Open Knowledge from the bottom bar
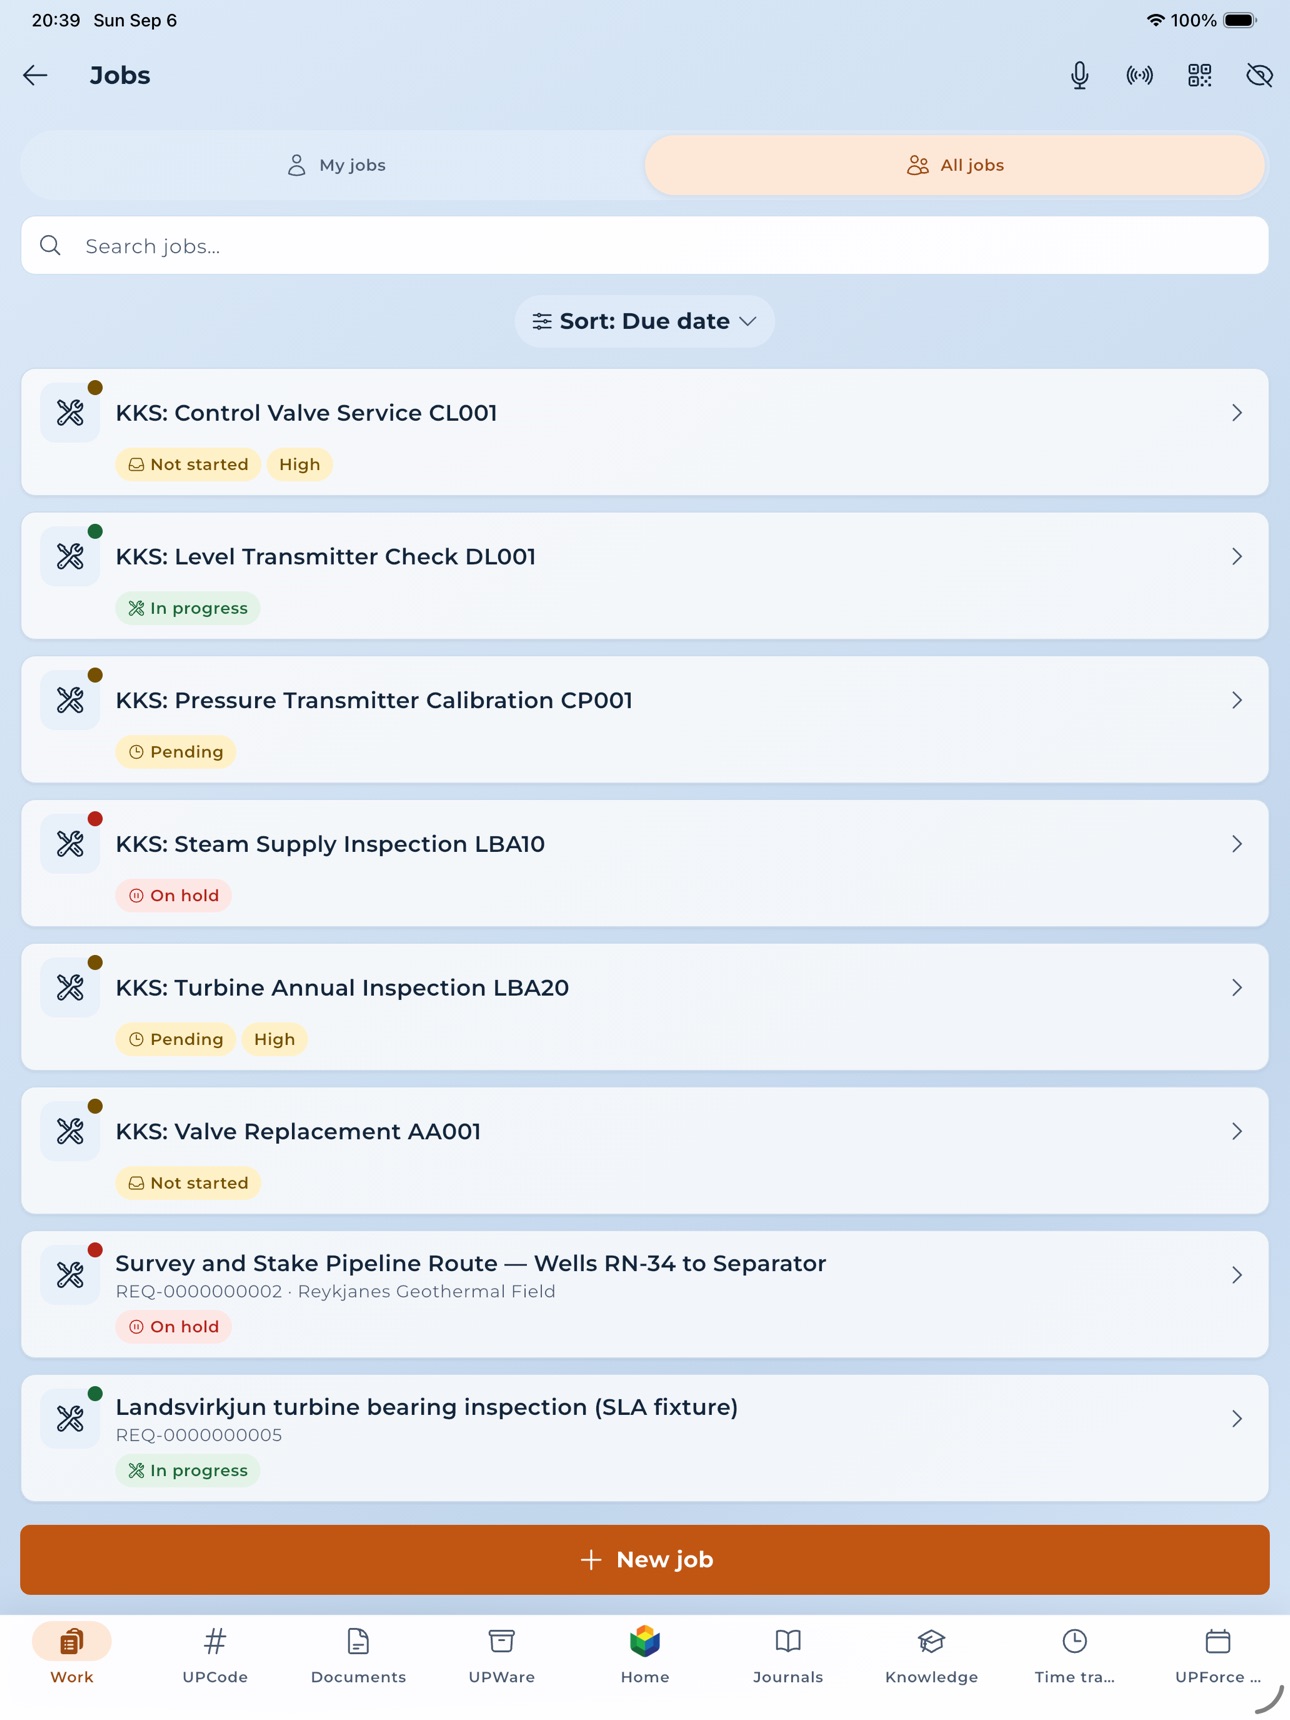 click(x=931, y=1655)
